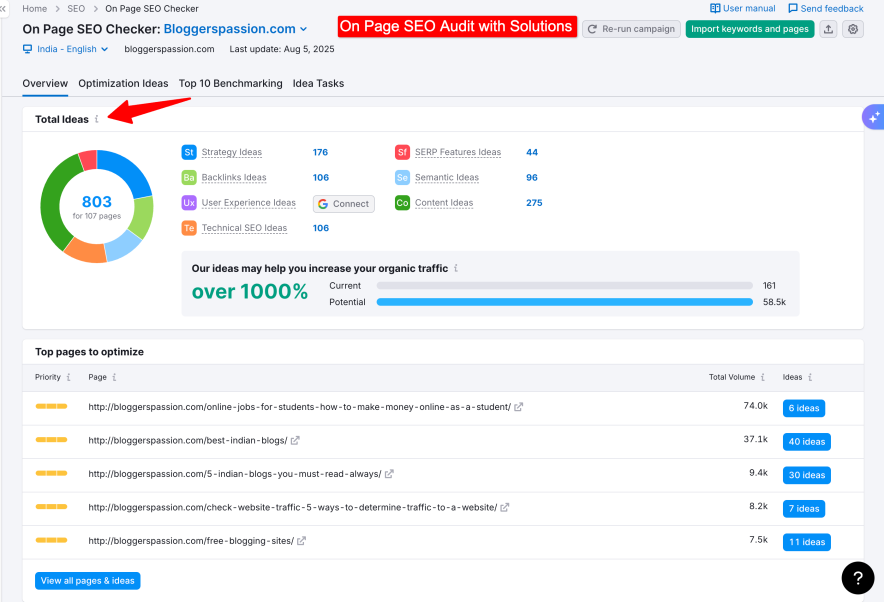Open the floating help question mark
This screenshot has width=884, height=602.
(858, 578)
